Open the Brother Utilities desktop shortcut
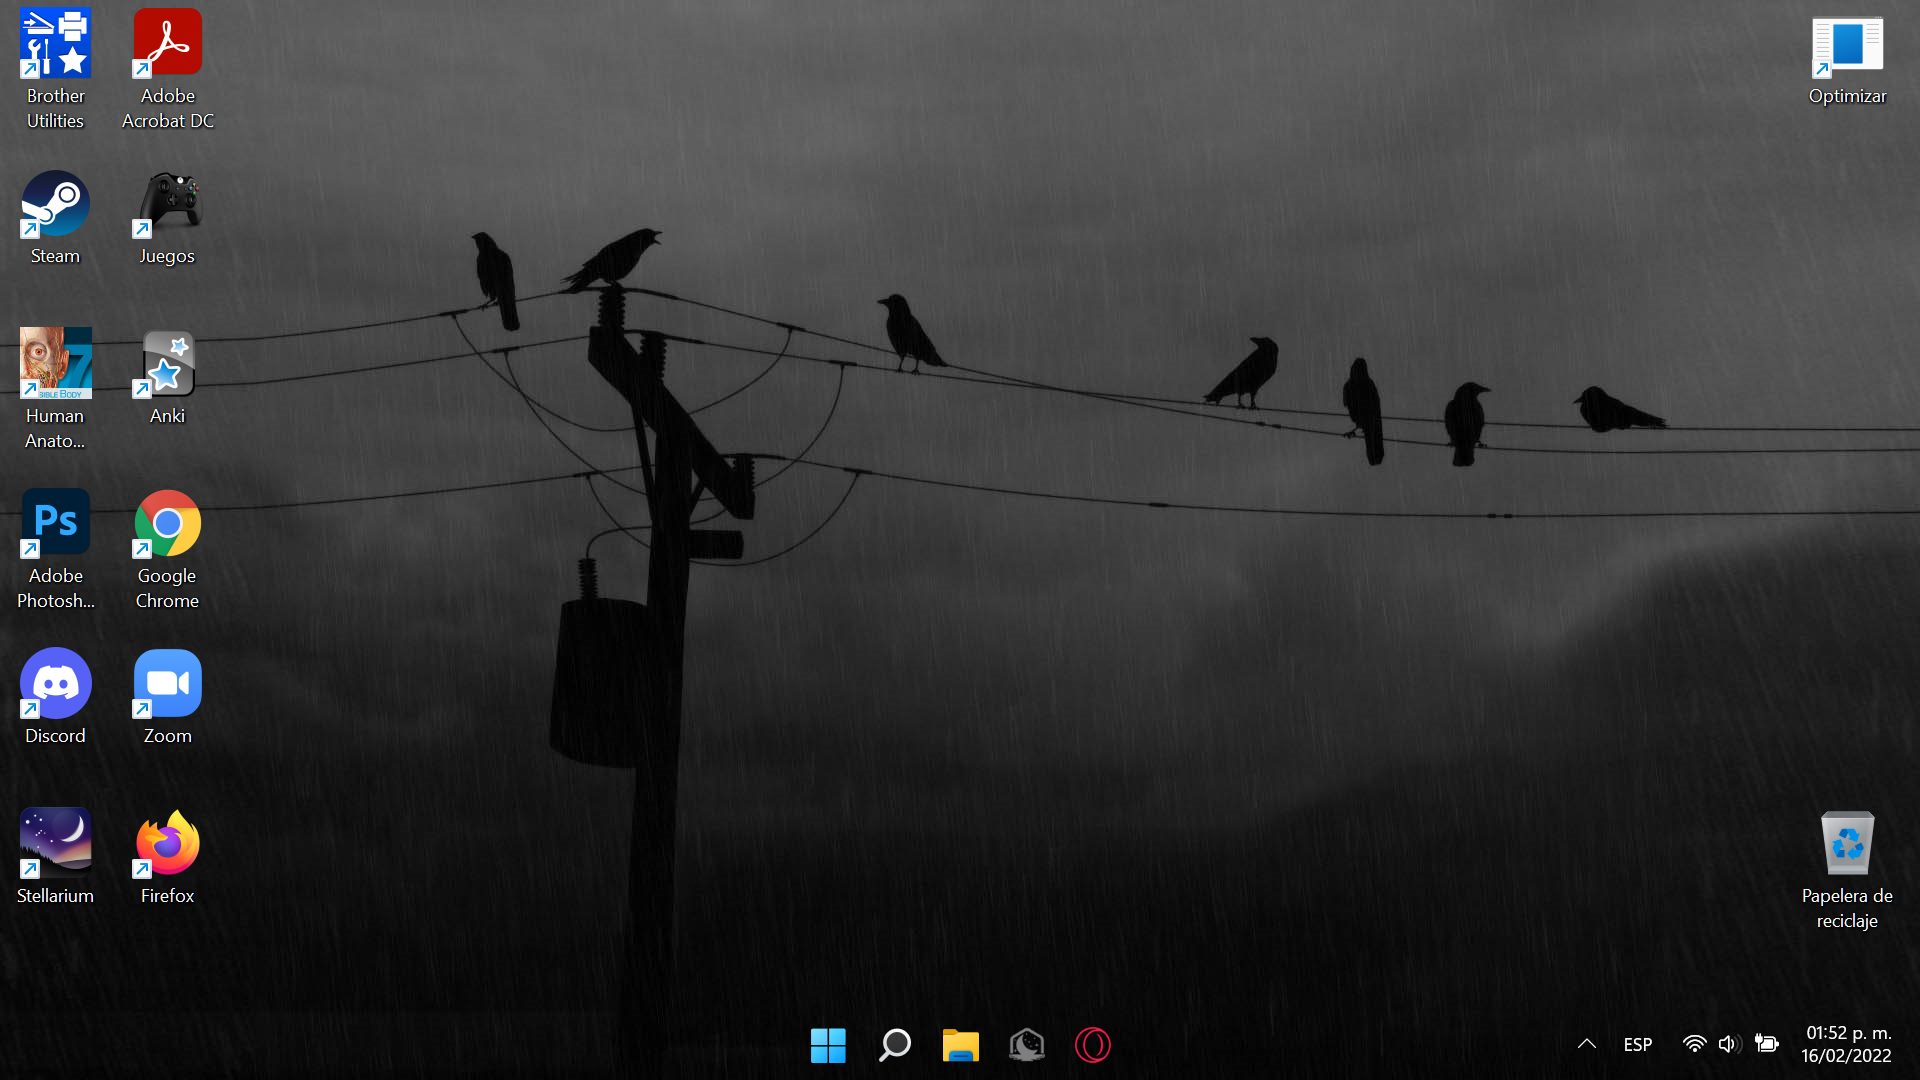1920x1080 pixels. (x=55, y=43)
